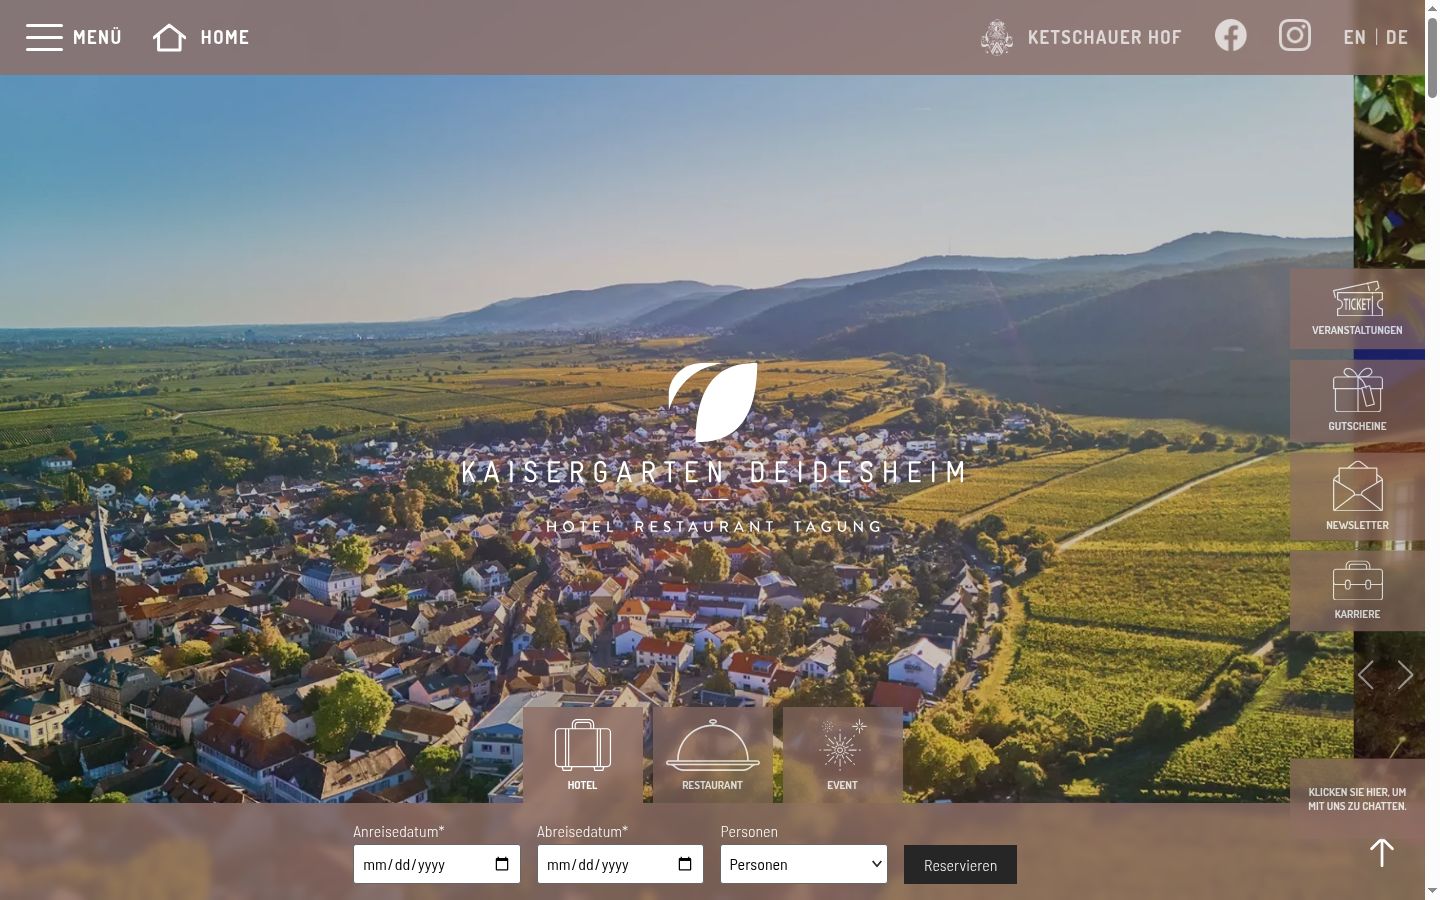Click the scroll-to-top arrow

coord(1382,852)
